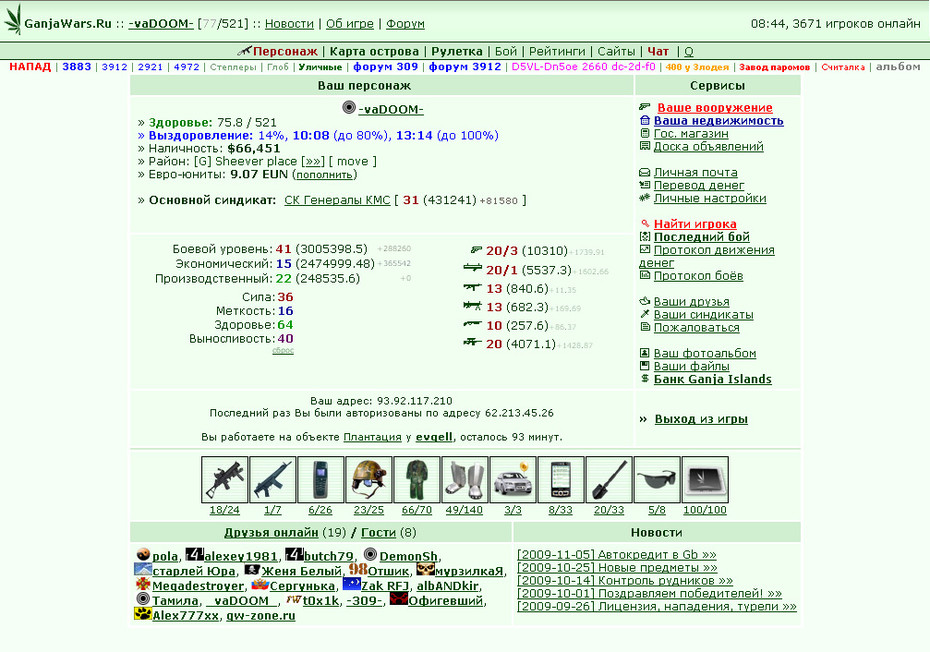Click the floppy icon beside Ваши файлы
930x652 pixels.
[x=645, y=365]
